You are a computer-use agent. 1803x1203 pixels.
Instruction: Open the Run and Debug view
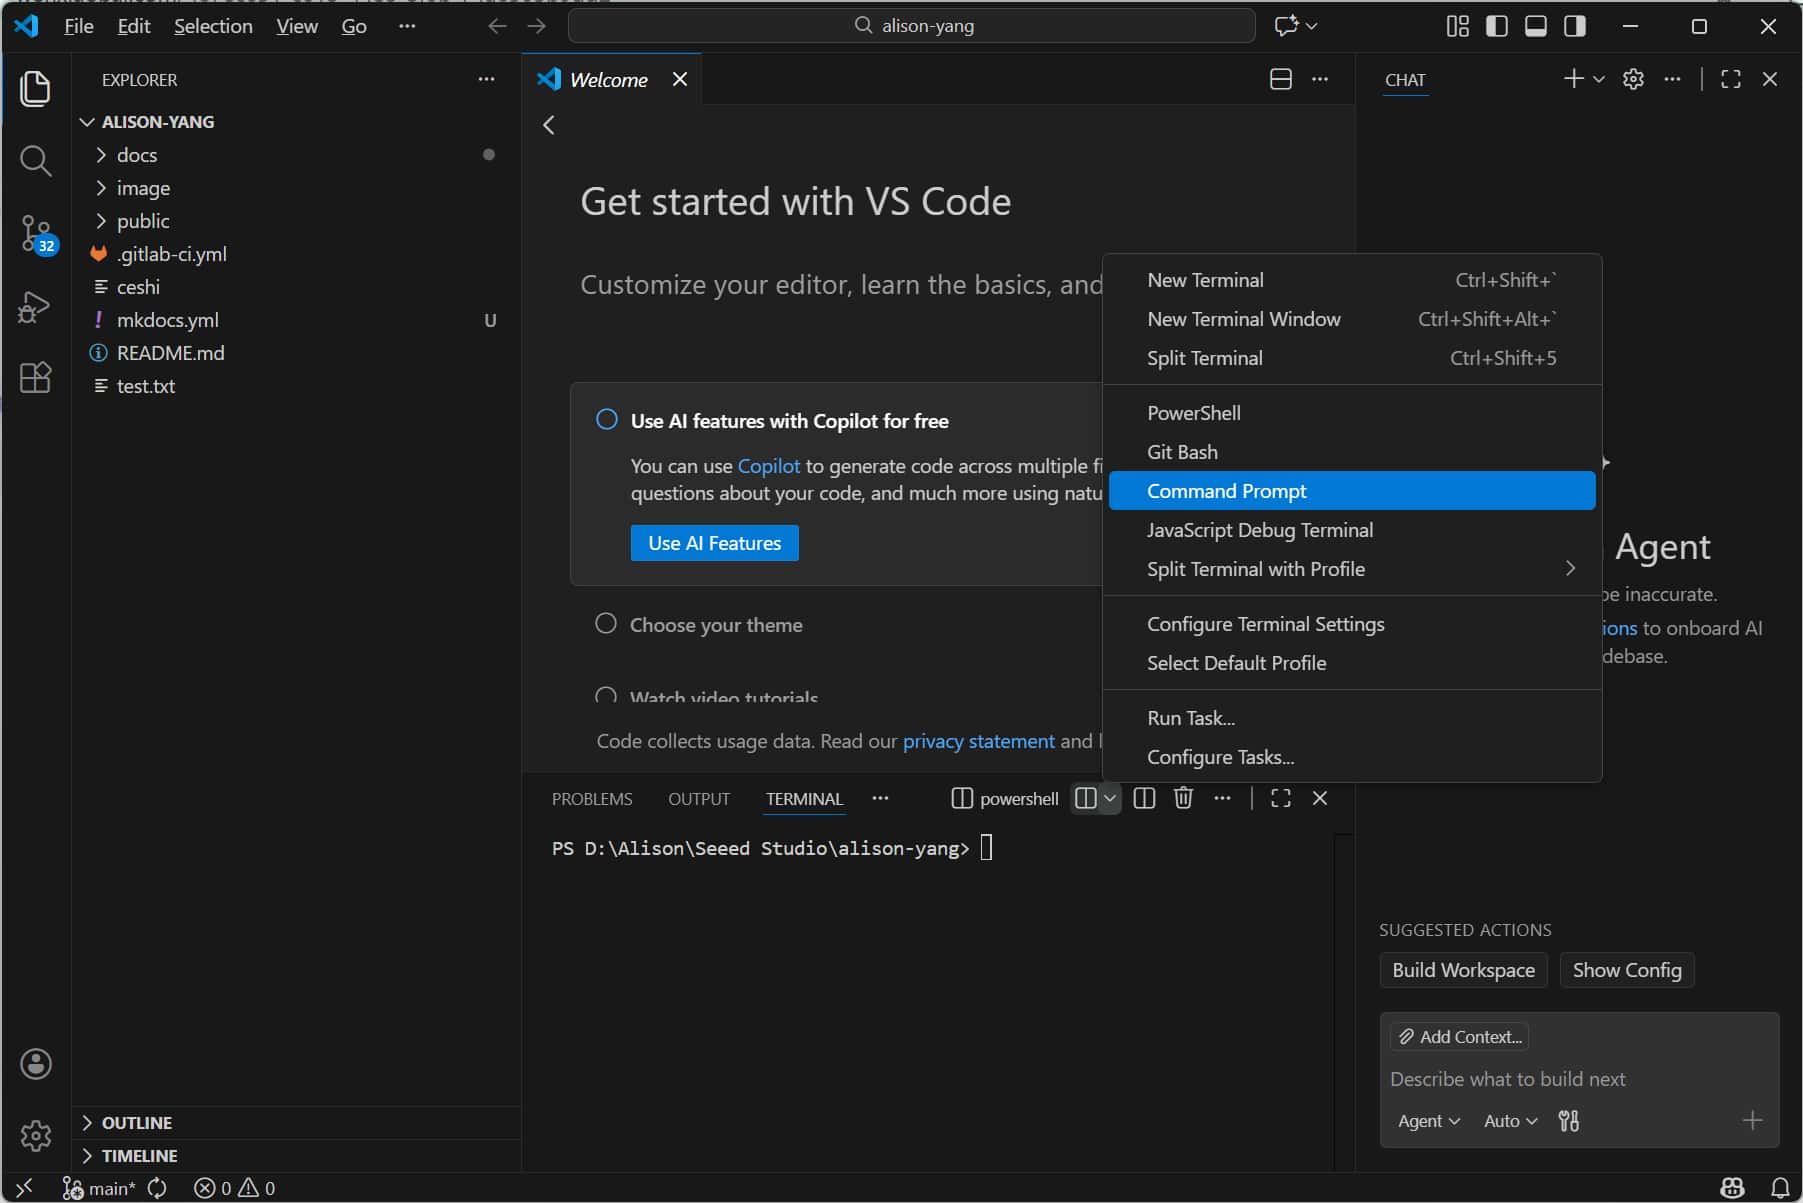[36, 307]
